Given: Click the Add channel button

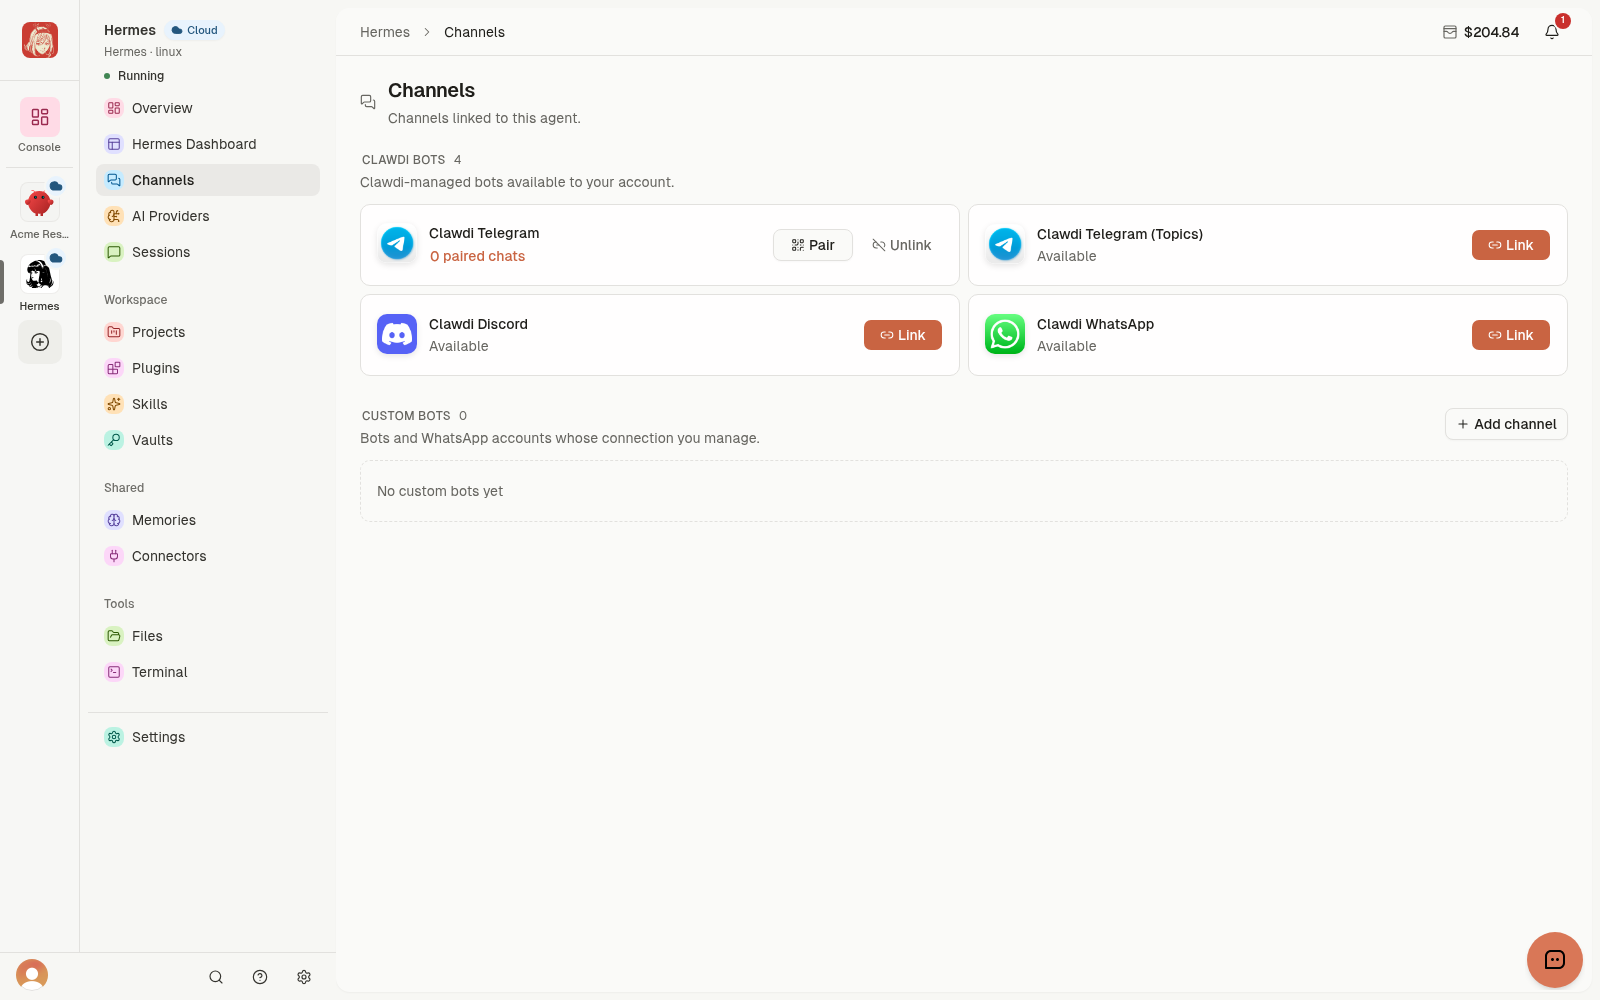Looking at the screenshot, I should [1506, 424].
